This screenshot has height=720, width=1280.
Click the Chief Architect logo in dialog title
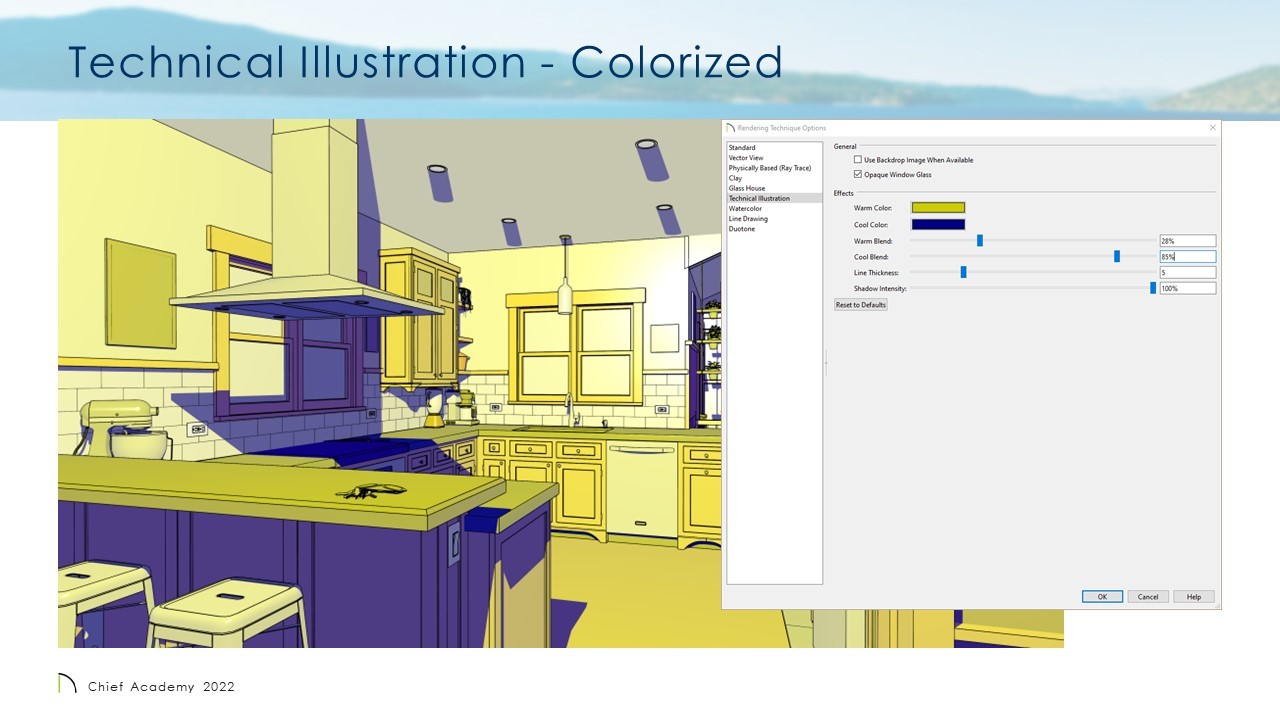pyautogui.click(x=730, y=128)
